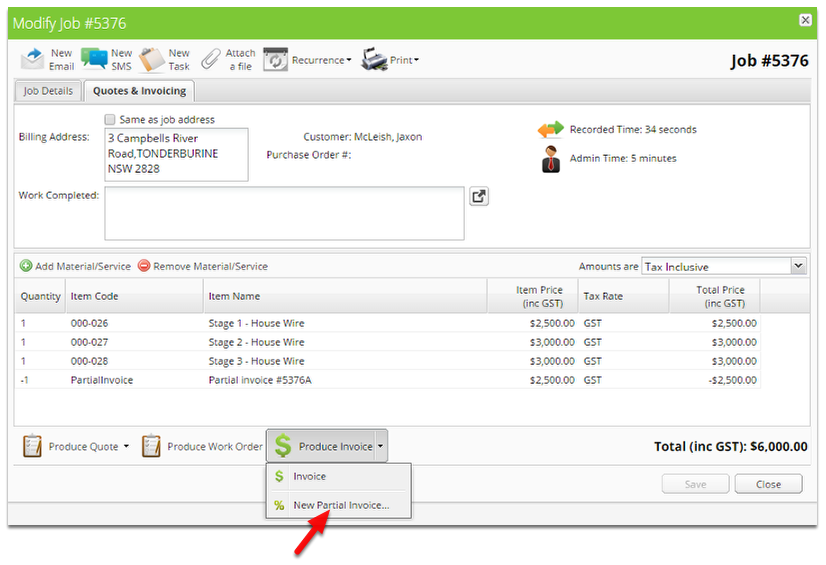
Task: Click into the Billing Address text box
Action: click(x=176, y=154)
